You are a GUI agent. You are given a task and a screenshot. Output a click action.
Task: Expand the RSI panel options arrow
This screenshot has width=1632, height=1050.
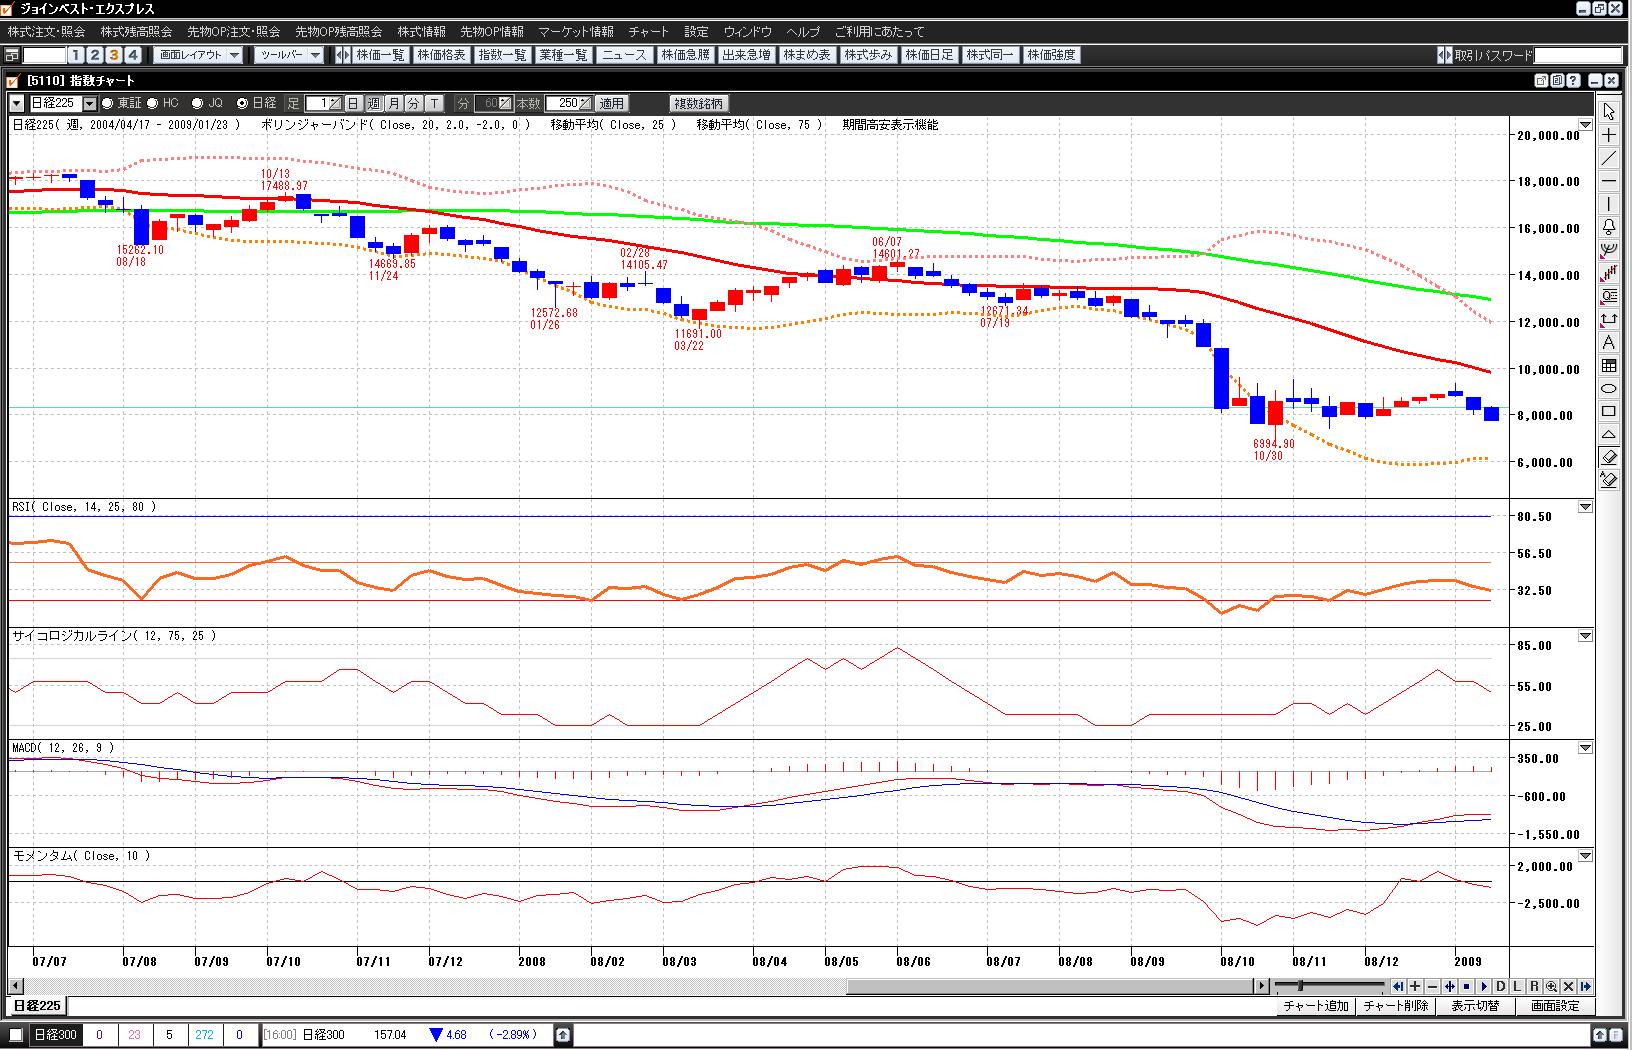1585,507
